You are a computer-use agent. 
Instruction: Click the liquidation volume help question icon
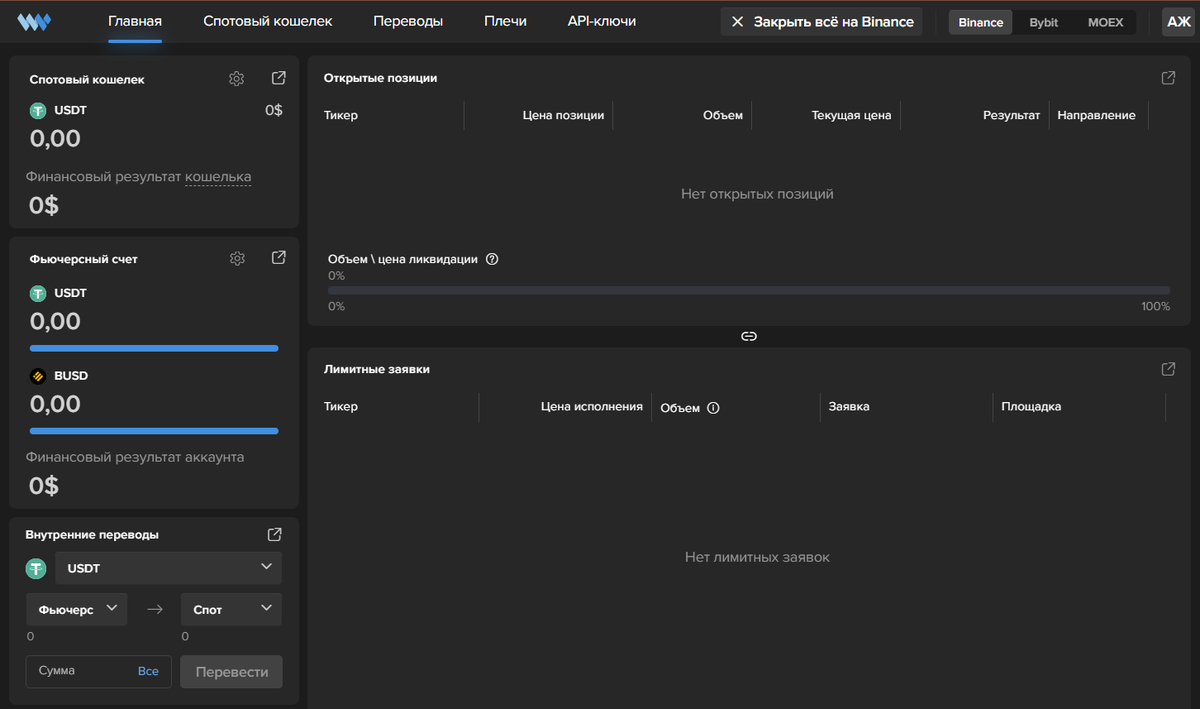pyautogui.click(x=492, y=259)
